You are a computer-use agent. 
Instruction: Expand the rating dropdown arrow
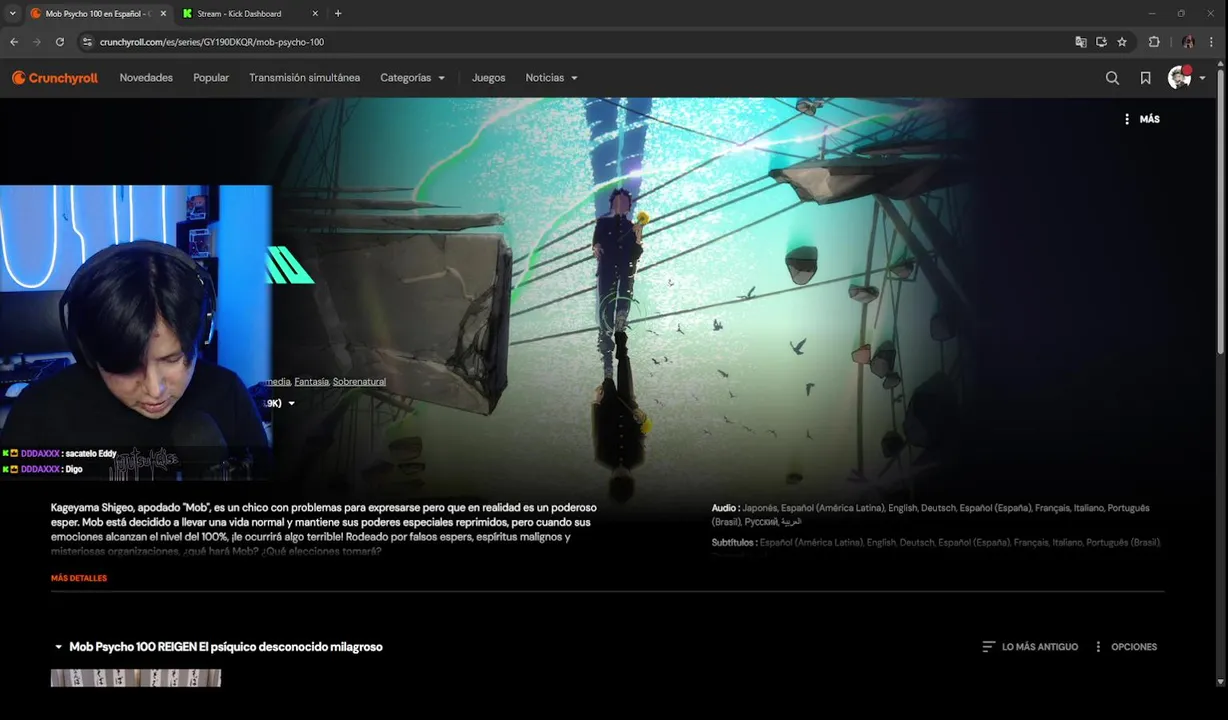(x=291, y=404)
